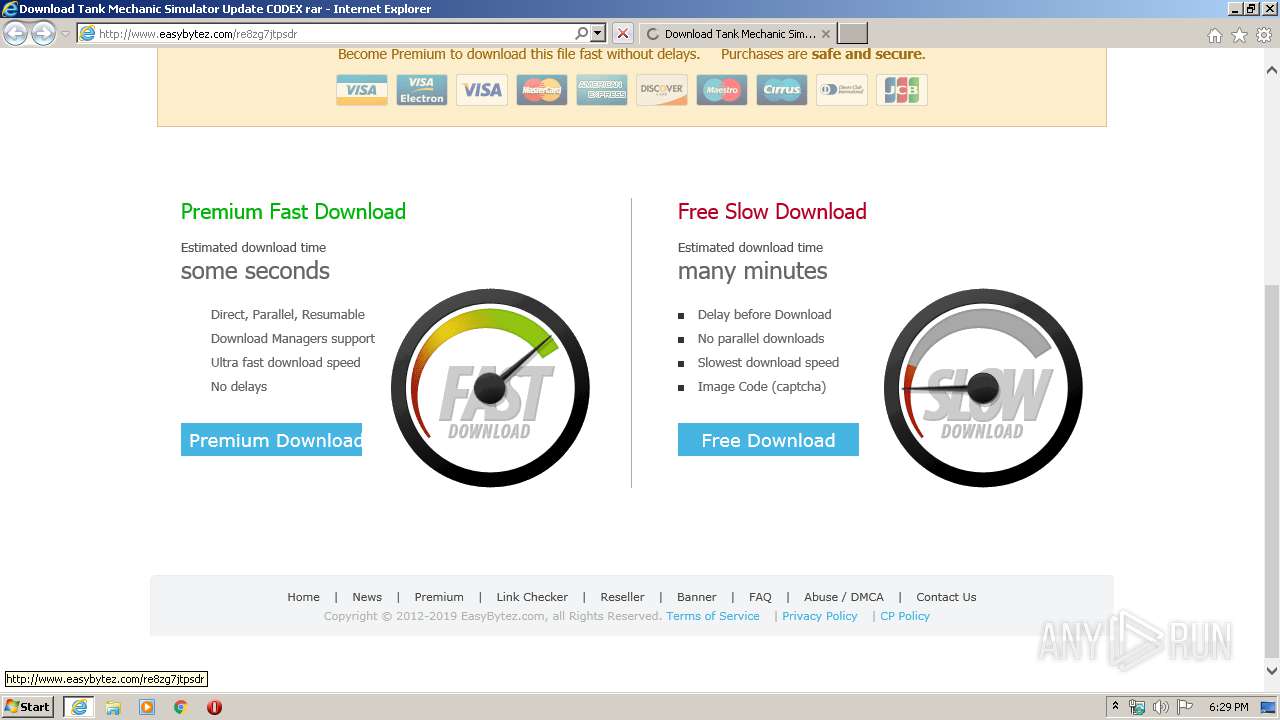Click the MasterCard logo
This screenshot has width=1280, height=720.
[x=541, y=90]
